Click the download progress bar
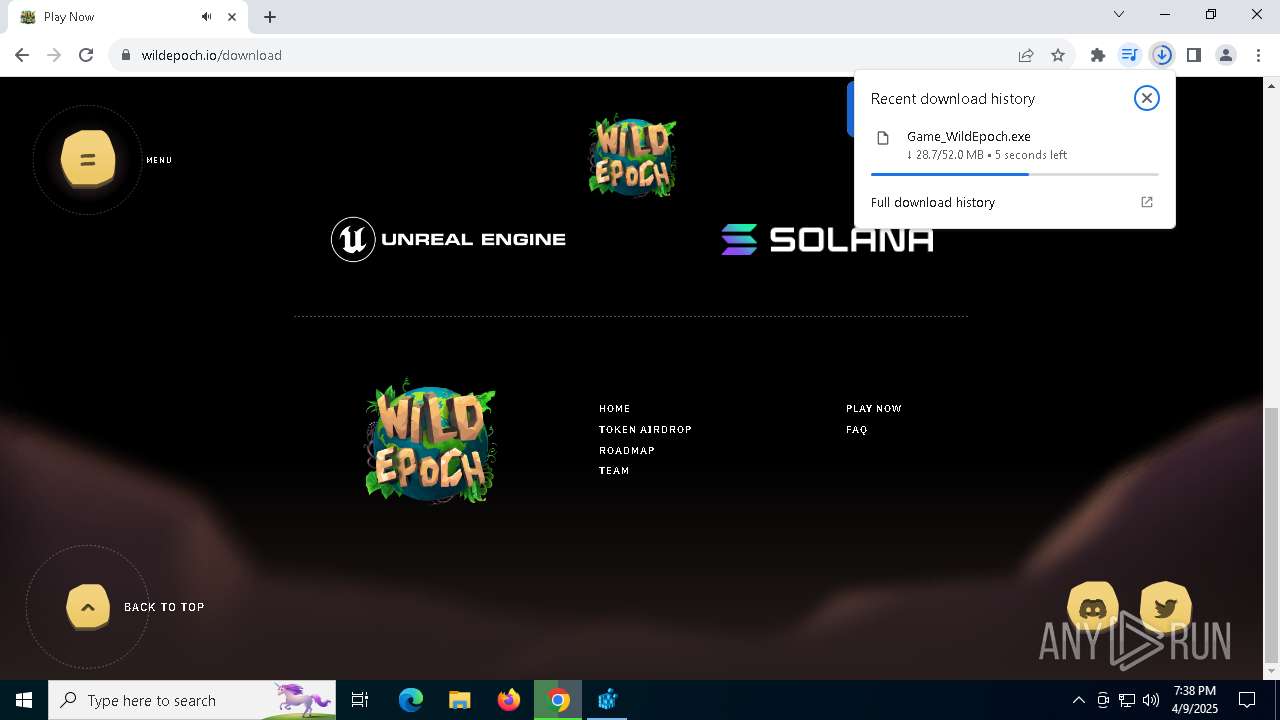 pos(1015,174)
